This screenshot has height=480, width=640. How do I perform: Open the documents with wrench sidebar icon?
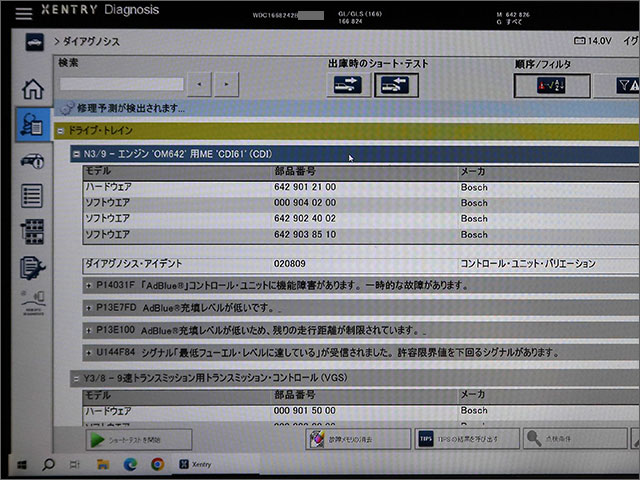pos(32,267)
